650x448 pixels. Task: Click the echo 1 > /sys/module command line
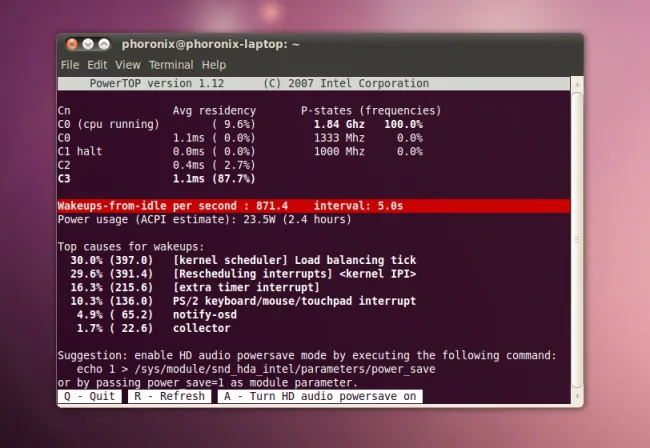pos(256,369)
